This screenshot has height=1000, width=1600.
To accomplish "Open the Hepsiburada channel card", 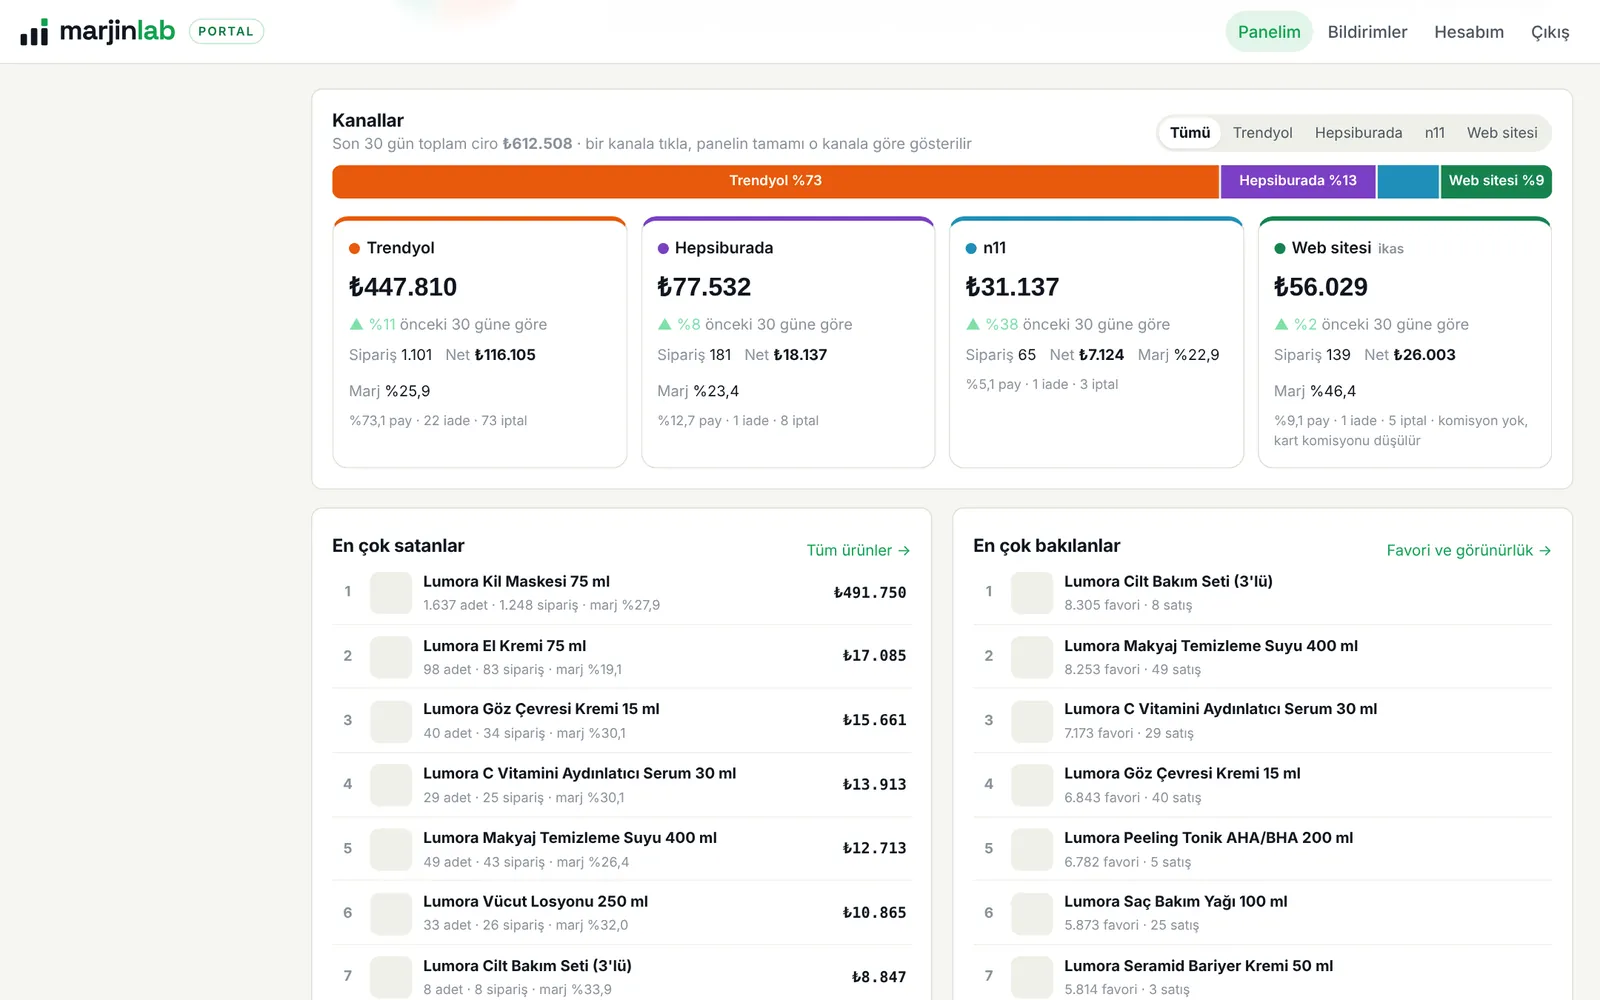I will pos(788,342).
